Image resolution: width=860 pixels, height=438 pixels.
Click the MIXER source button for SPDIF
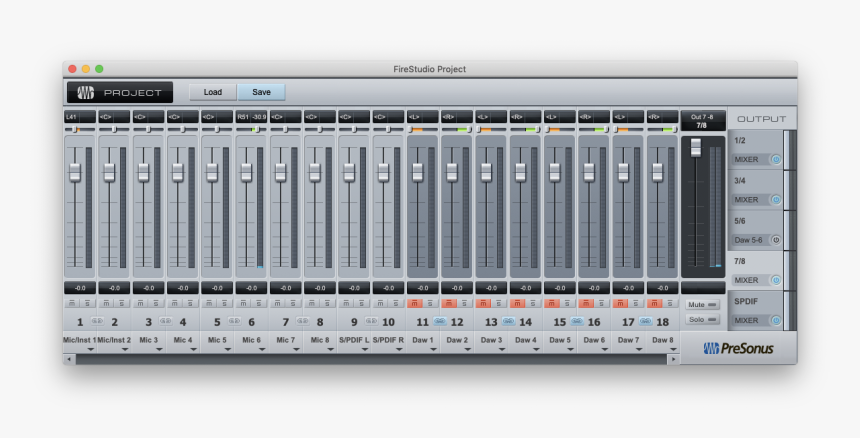(751, 320)
